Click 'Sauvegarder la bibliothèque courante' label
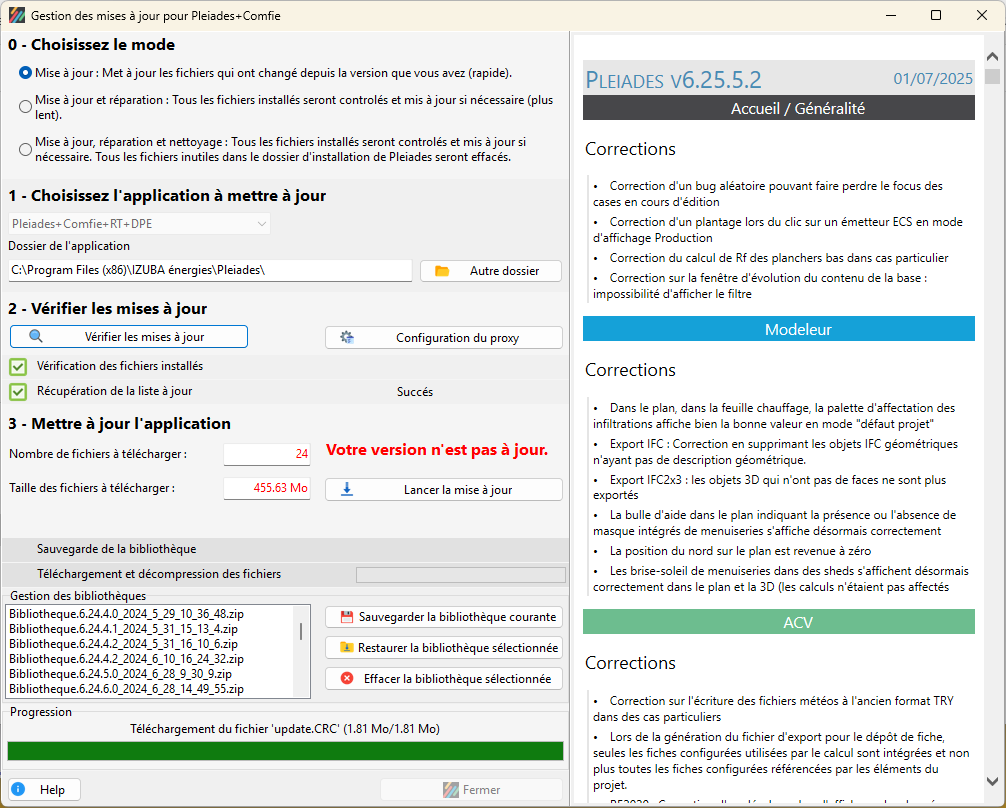The height and width of the screenshot is (808, 1006). (x=457, y=617)
